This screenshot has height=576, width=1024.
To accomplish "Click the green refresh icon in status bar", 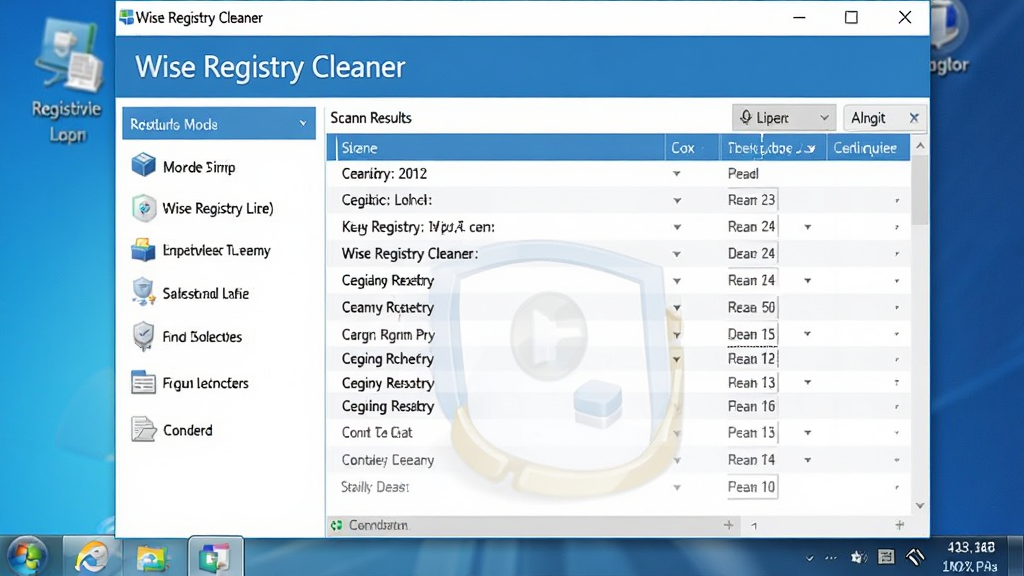I will point(336,525).
